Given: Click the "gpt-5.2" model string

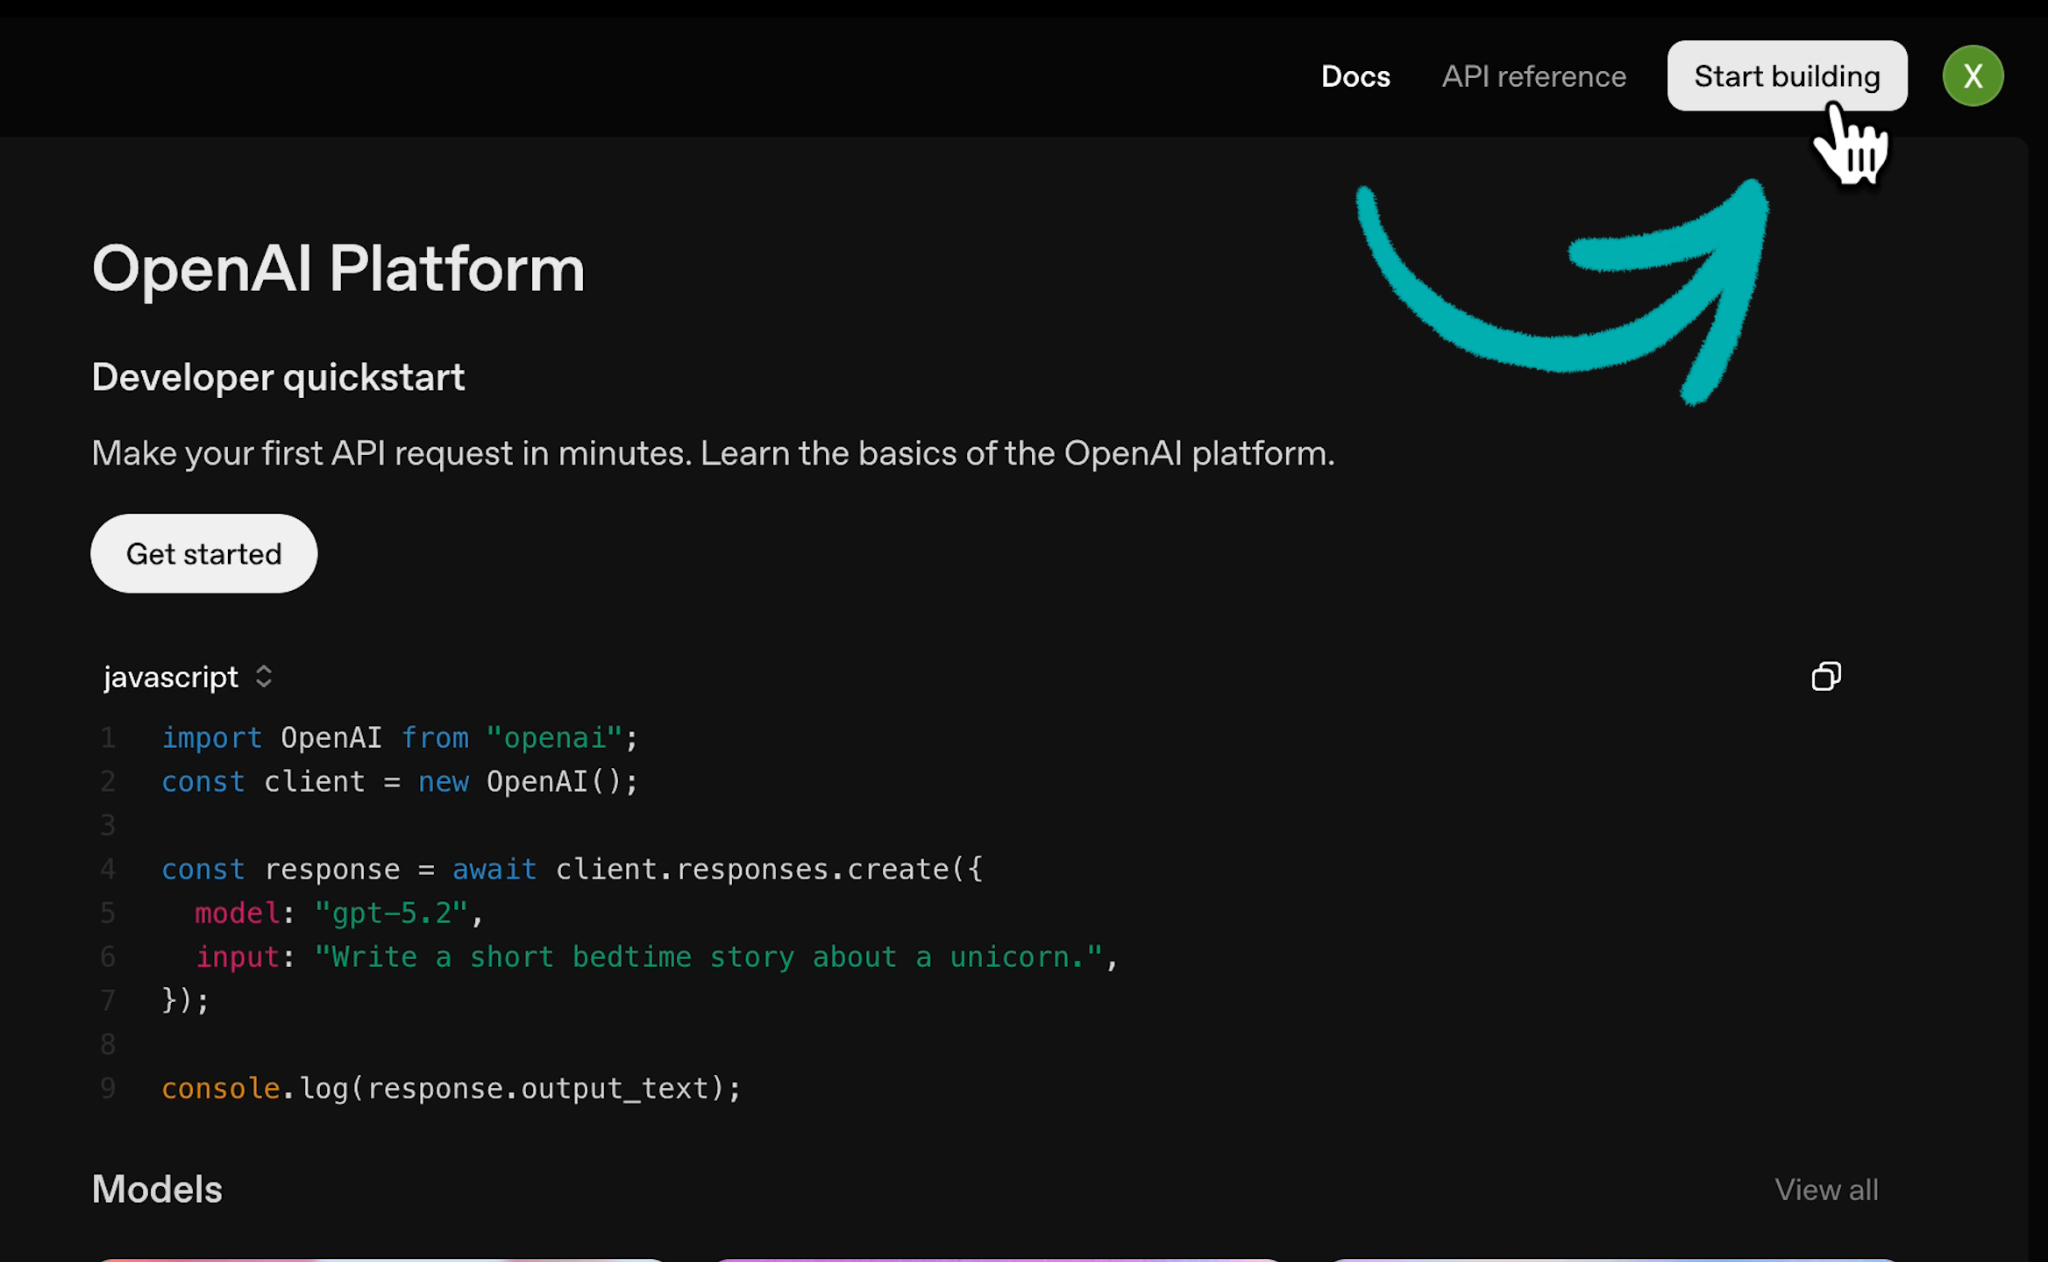Looking at the screenshot, I should (390, 913).
